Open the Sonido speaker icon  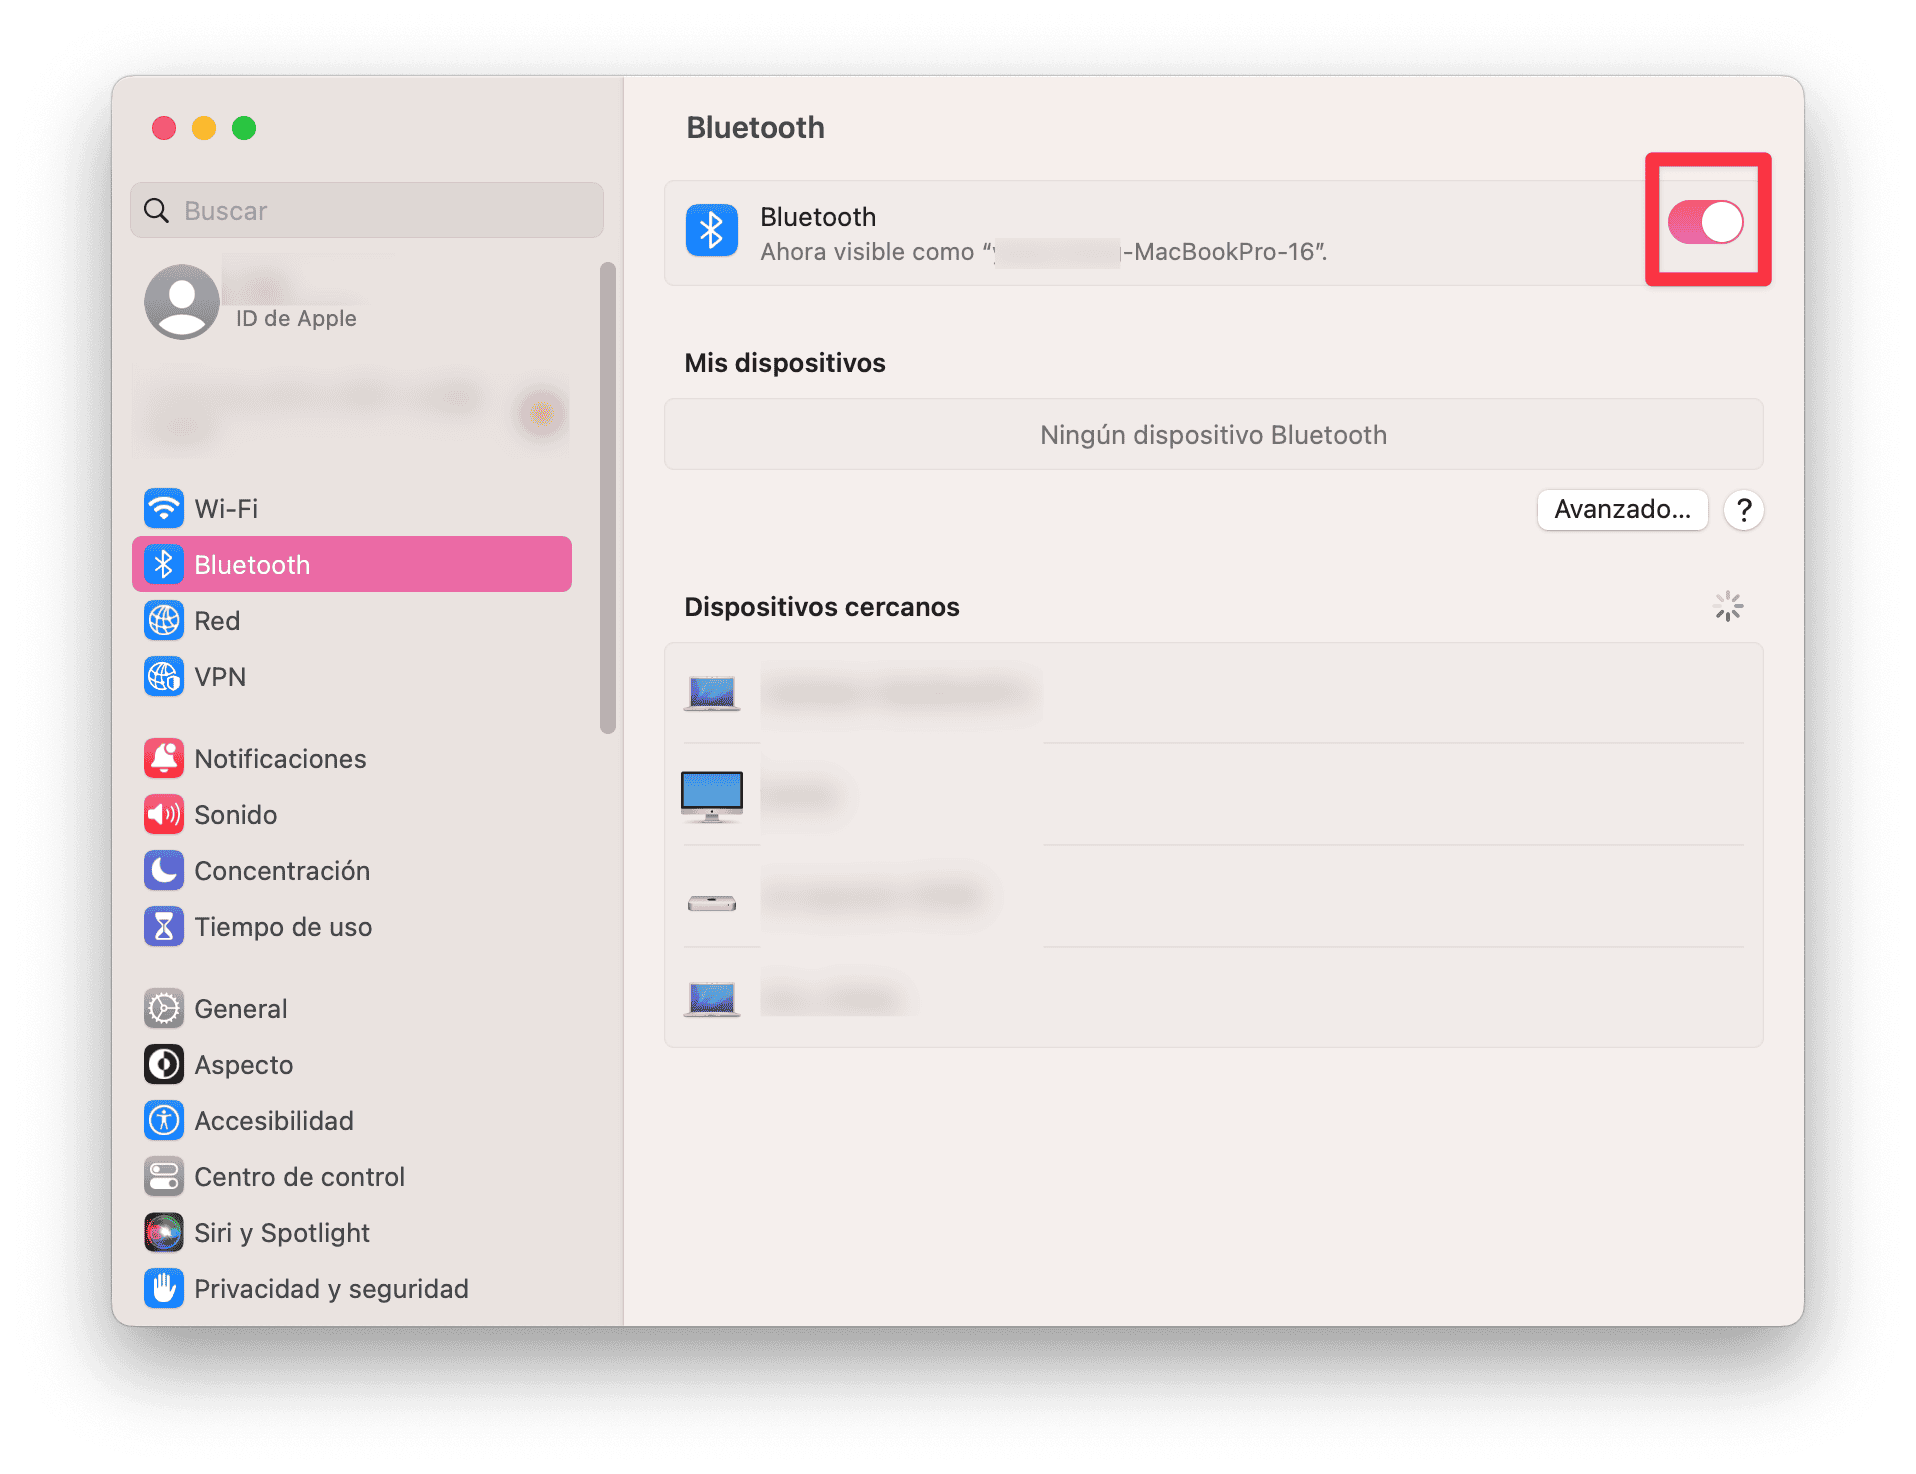164,814
